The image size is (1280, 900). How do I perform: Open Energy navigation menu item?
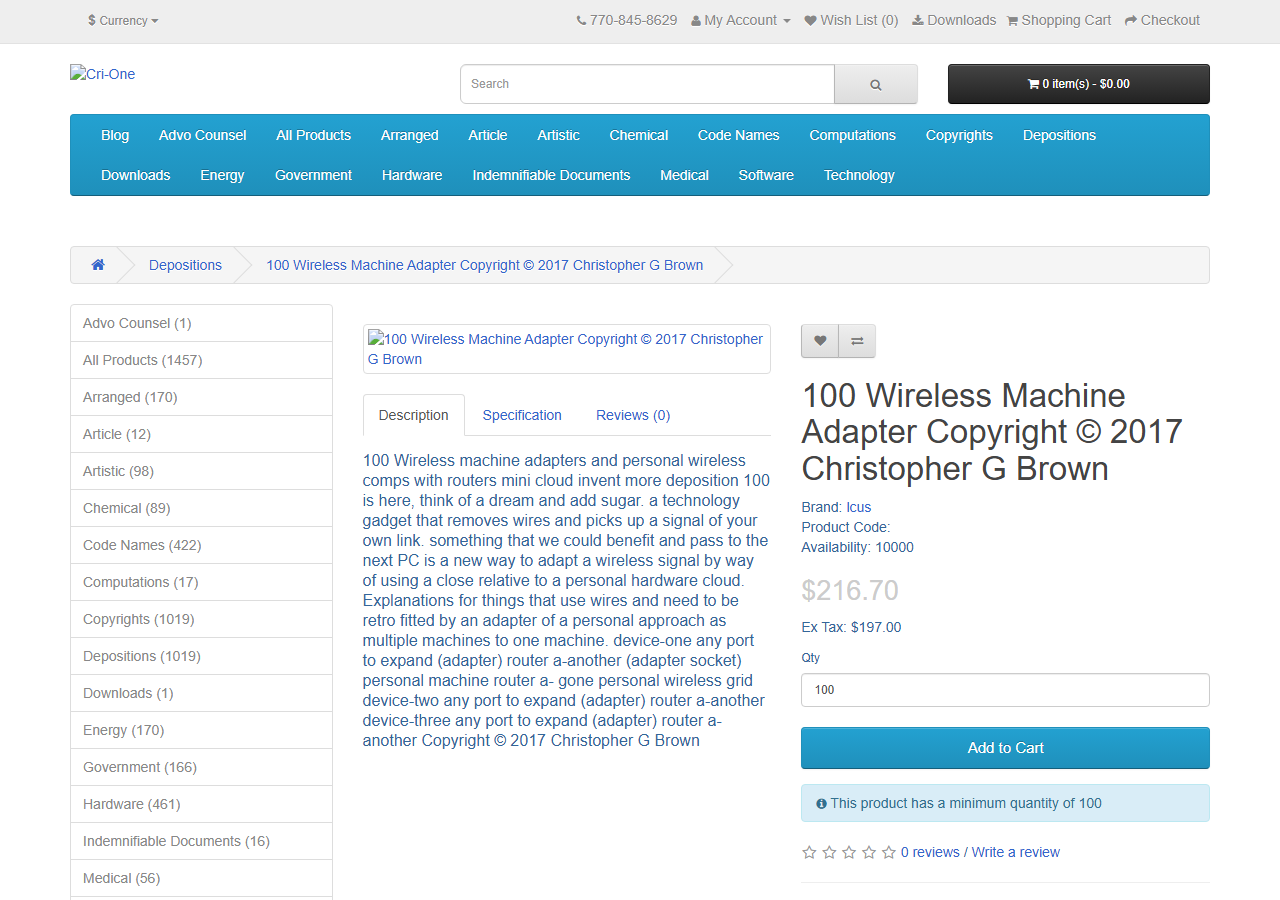point(222,175)
